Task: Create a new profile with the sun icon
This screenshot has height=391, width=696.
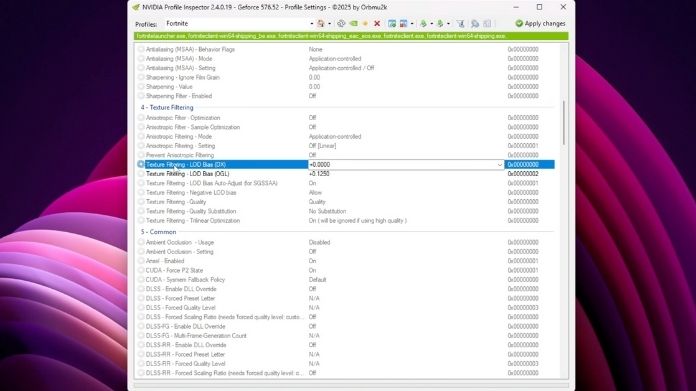Action: click(365, 24)
